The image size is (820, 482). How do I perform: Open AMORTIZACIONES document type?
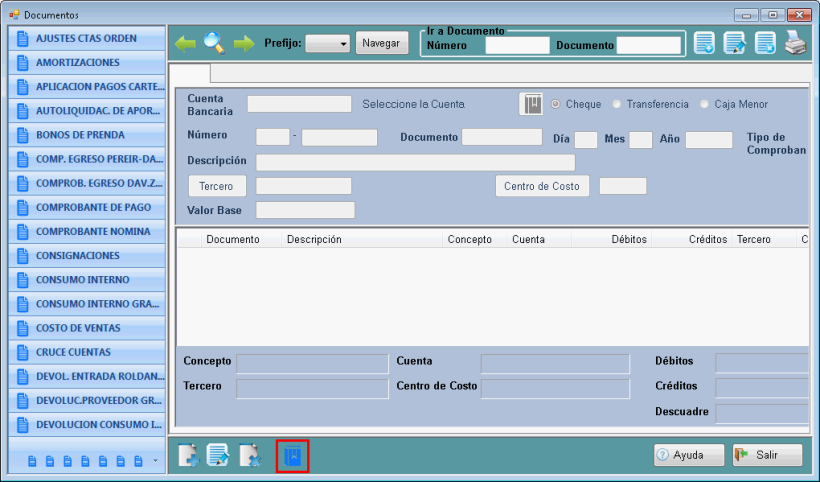[x=87, y=62]
